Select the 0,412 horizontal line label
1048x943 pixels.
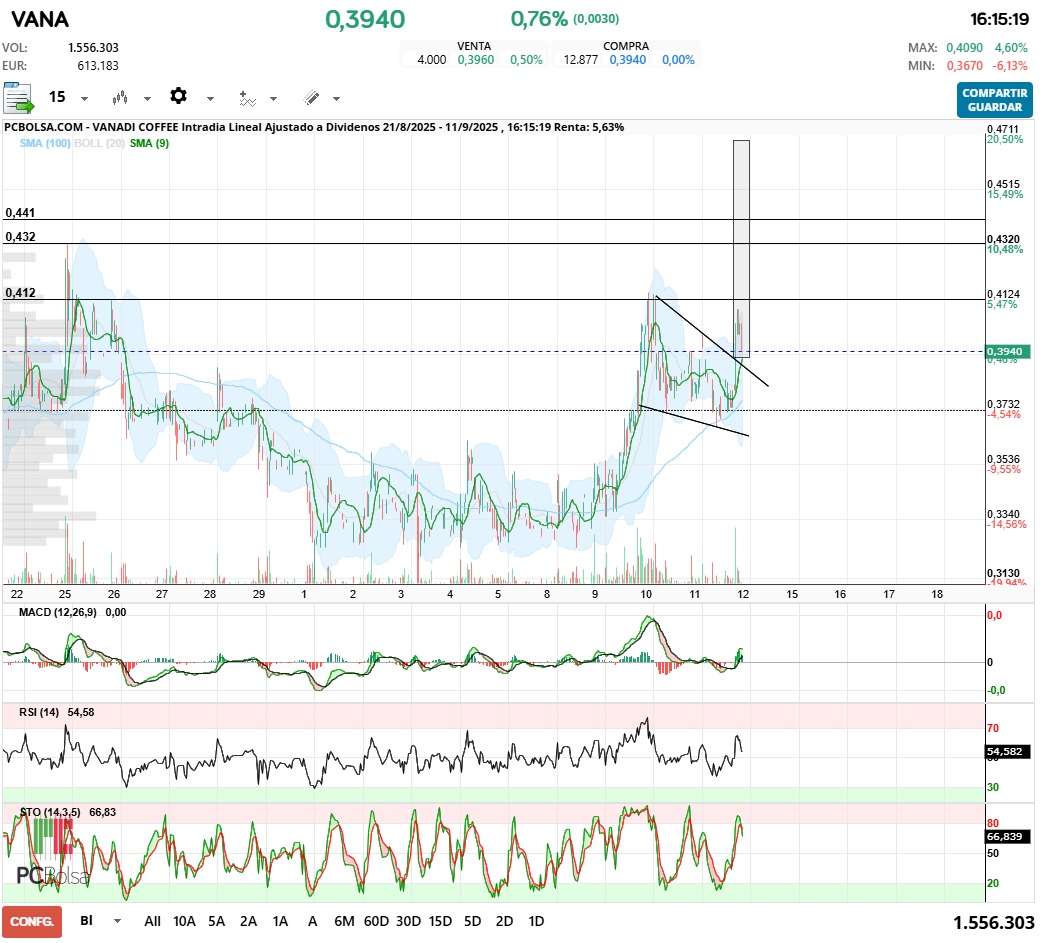tap(20, 293)
